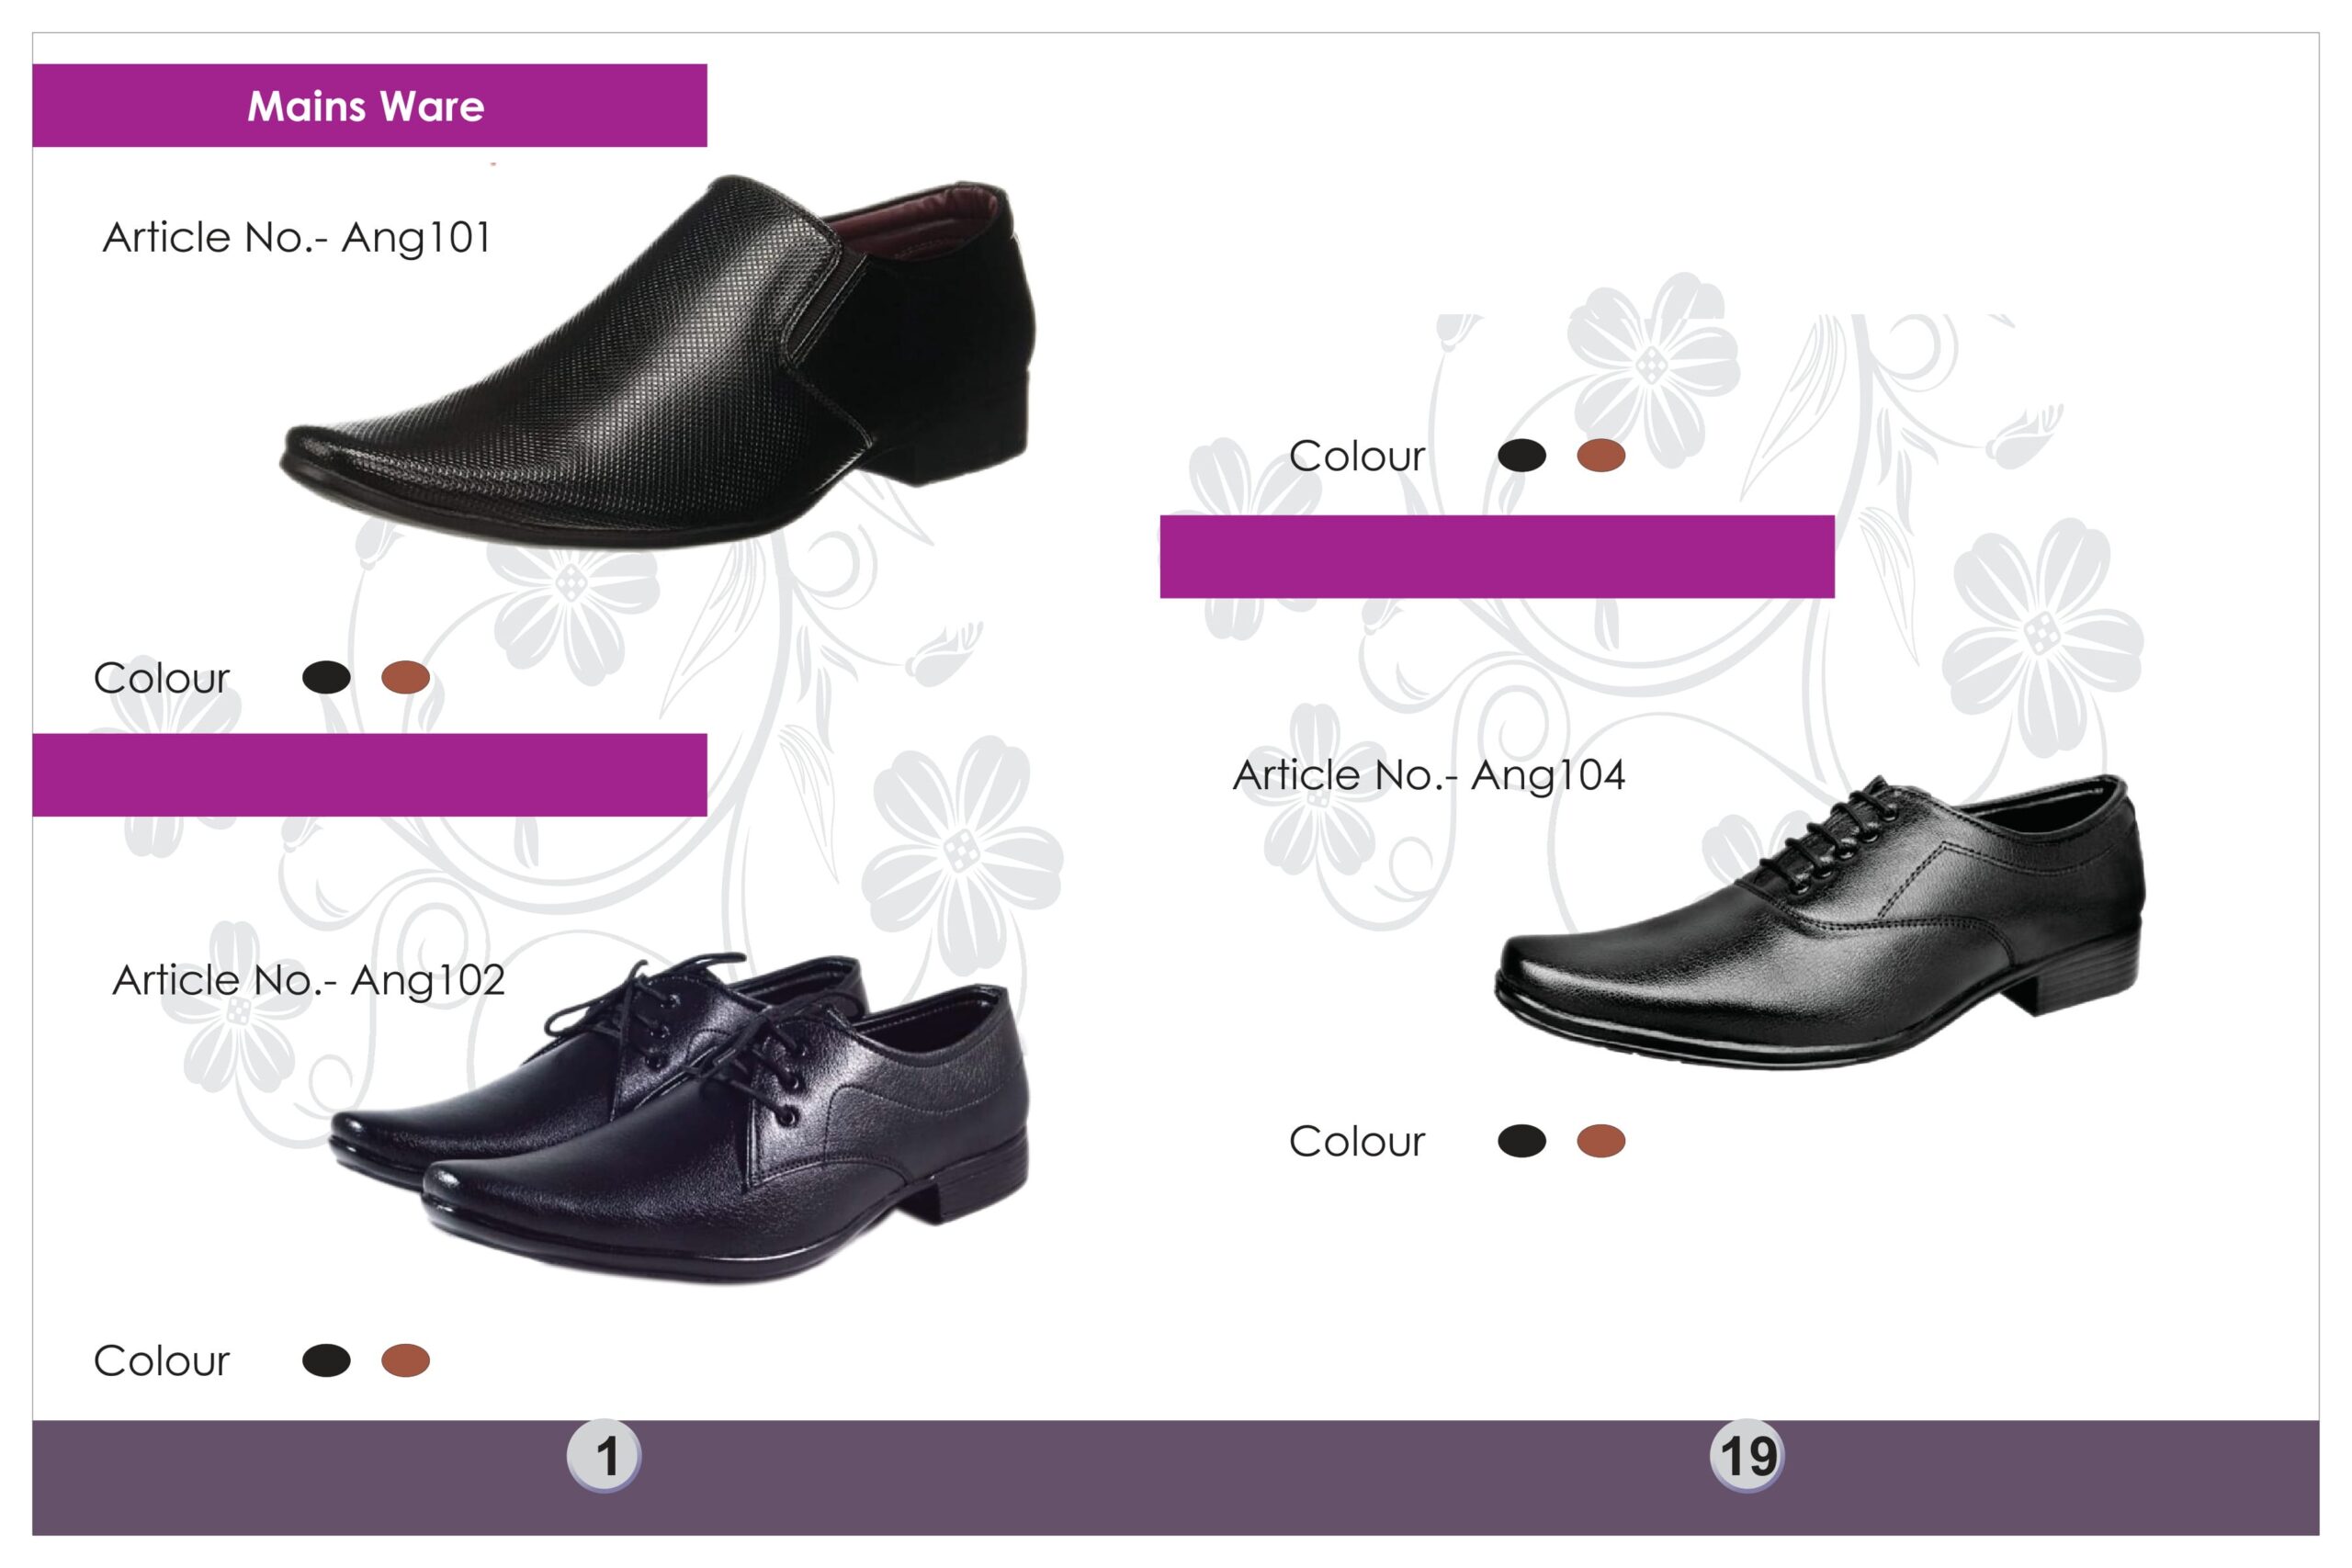Screen dimensions: 2352x1568
Task: Open the Ang102 lace-up shoes image
Action: (x=680, y=1117)
